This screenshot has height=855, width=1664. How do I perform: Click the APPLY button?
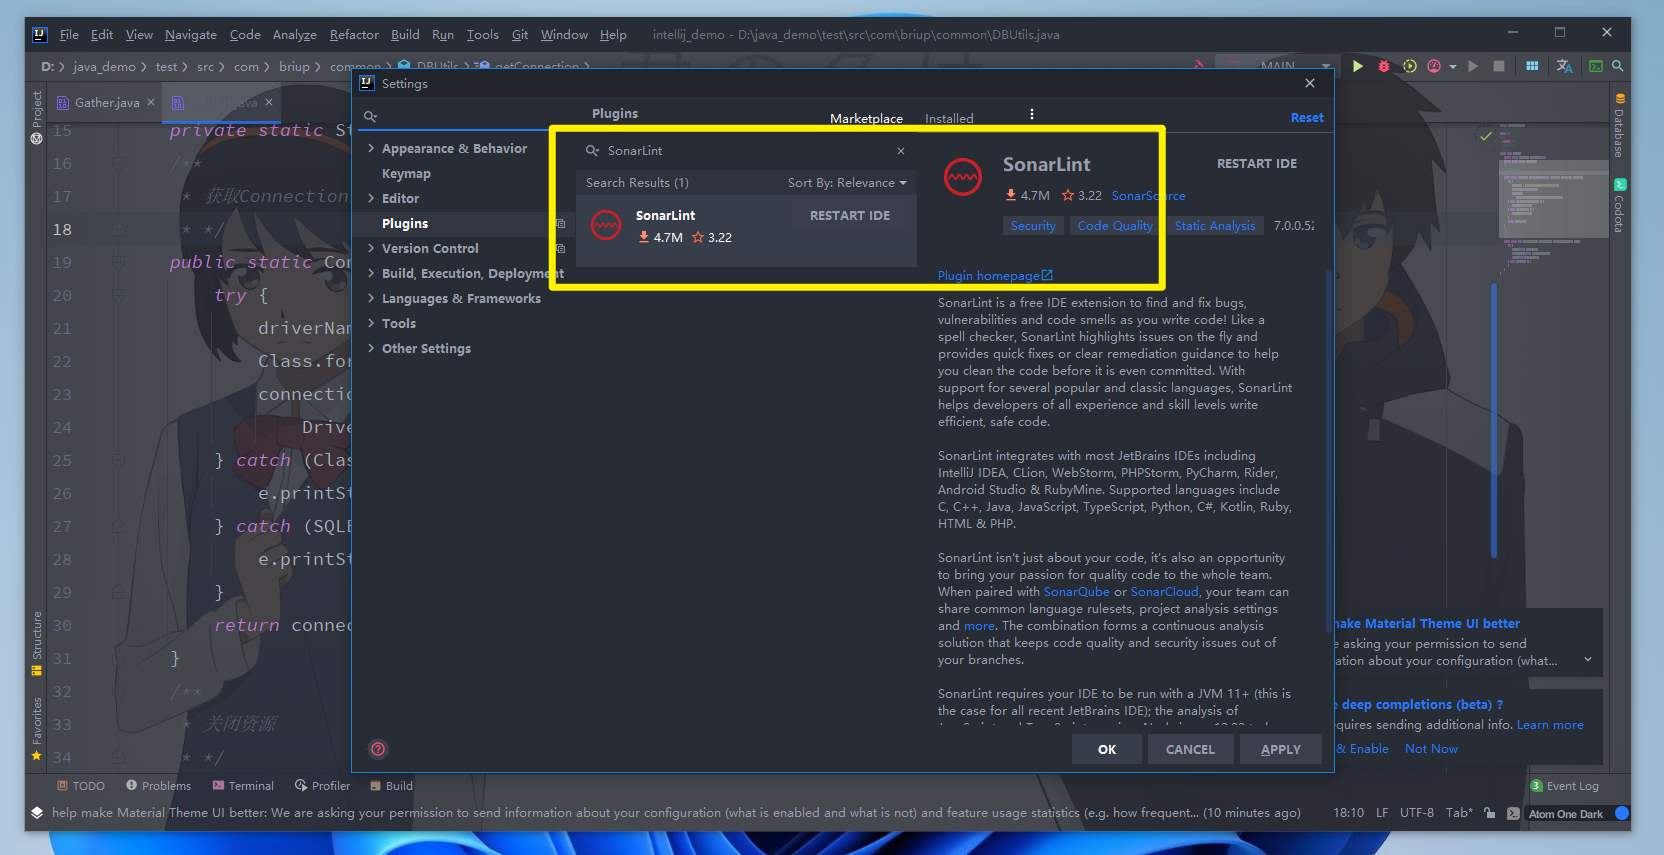tap(1281, 749)
